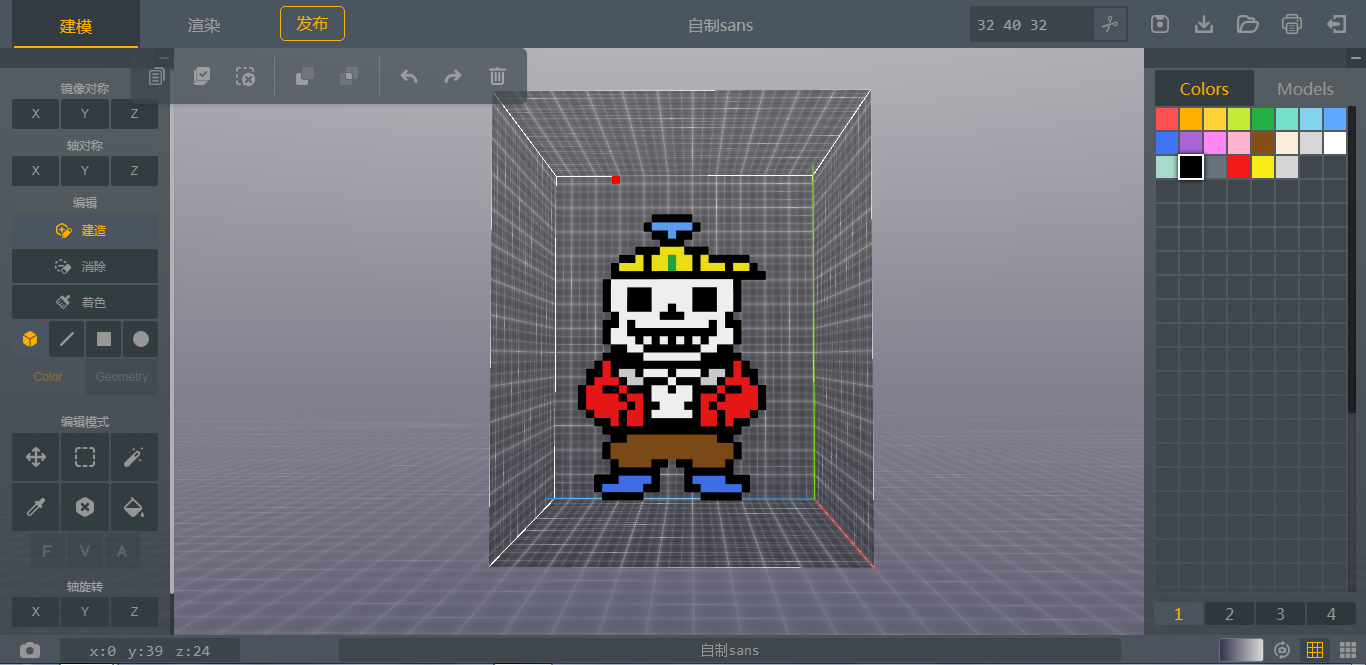Pick the bright yellow swatch in third row

pyautogui.click(x=1263, y=167)
